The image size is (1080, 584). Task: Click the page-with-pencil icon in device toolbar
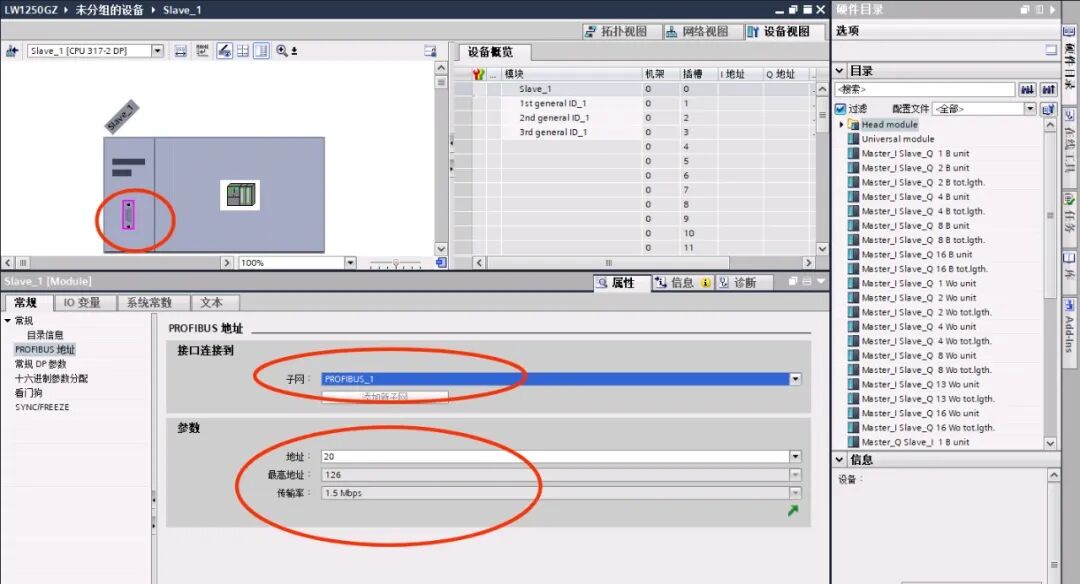tap(225, 51)
